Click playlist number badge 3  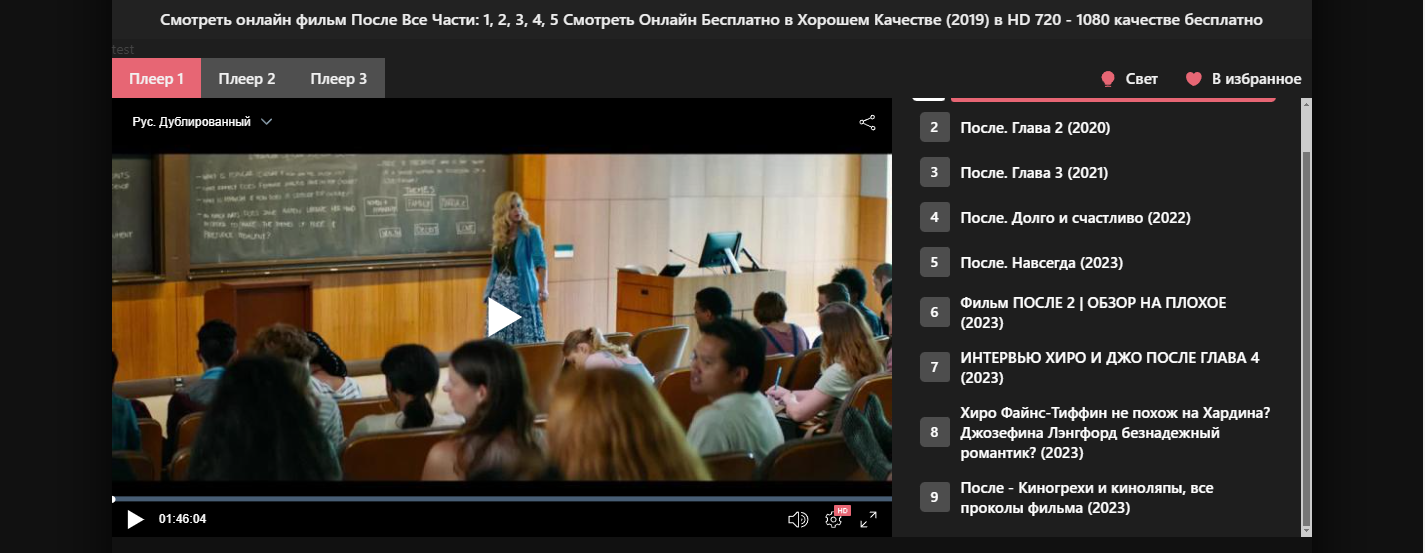point(934,172)
